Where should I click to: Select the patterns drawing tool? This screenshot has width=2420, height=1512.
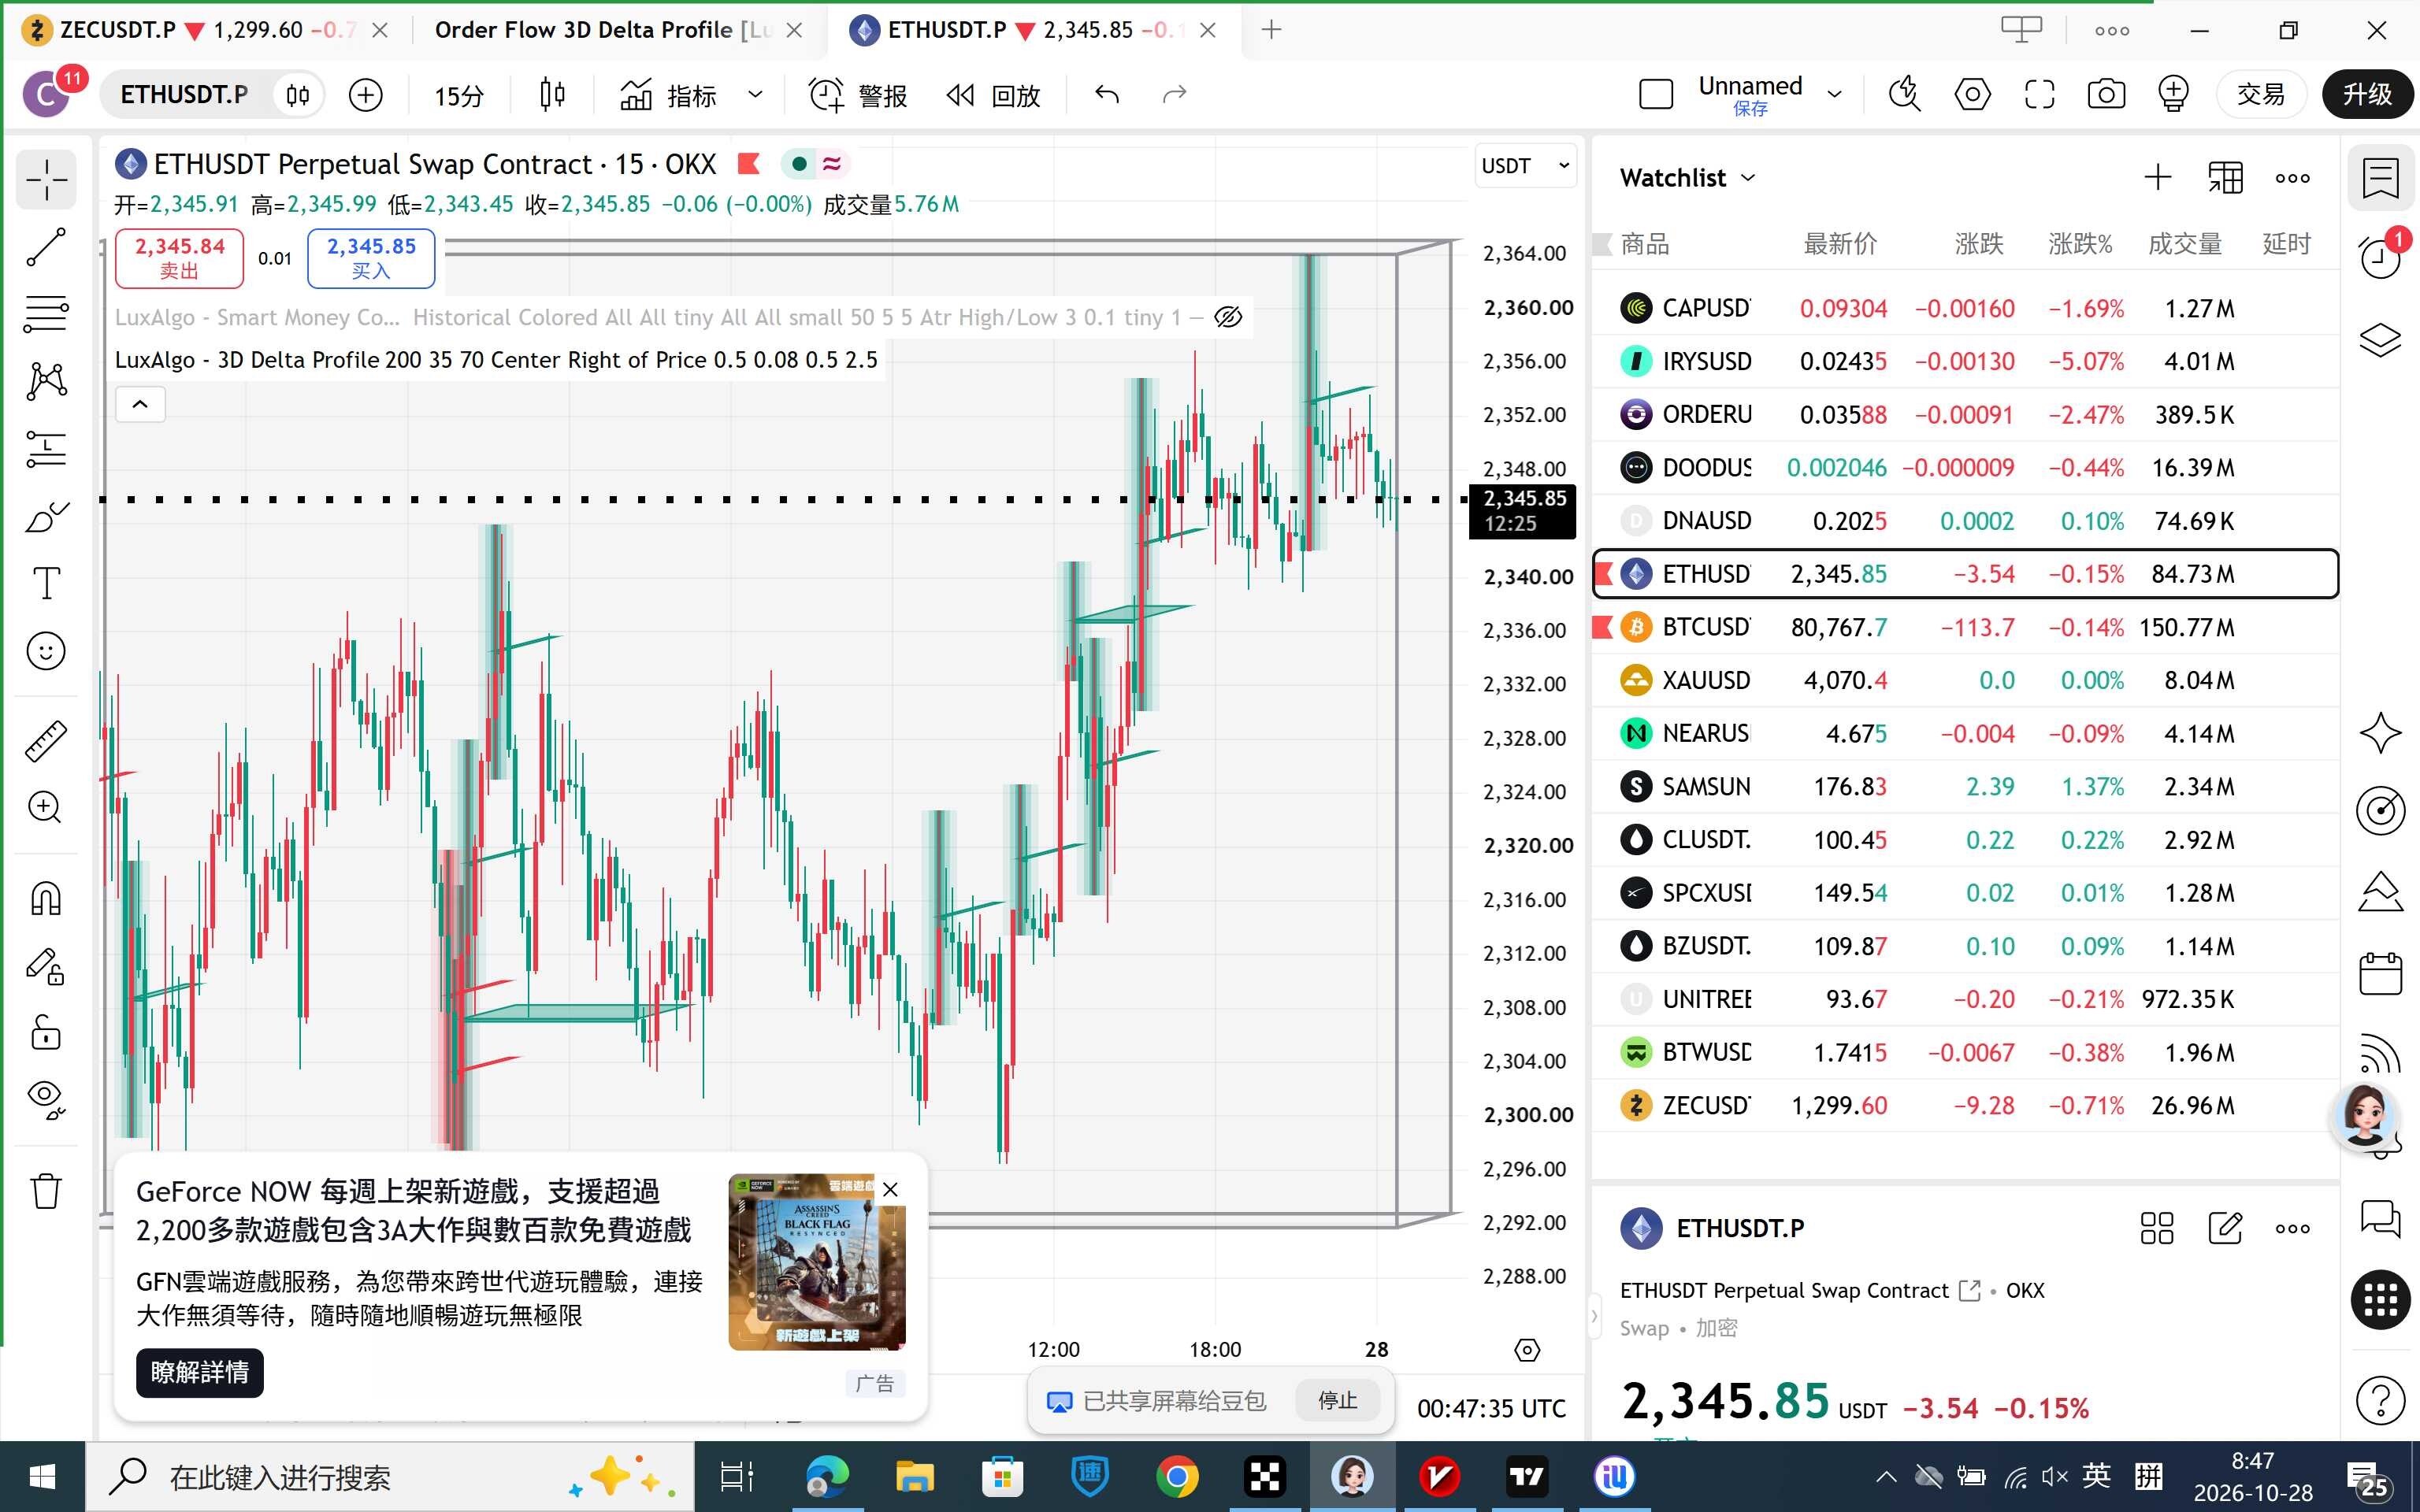click(46, 381)
